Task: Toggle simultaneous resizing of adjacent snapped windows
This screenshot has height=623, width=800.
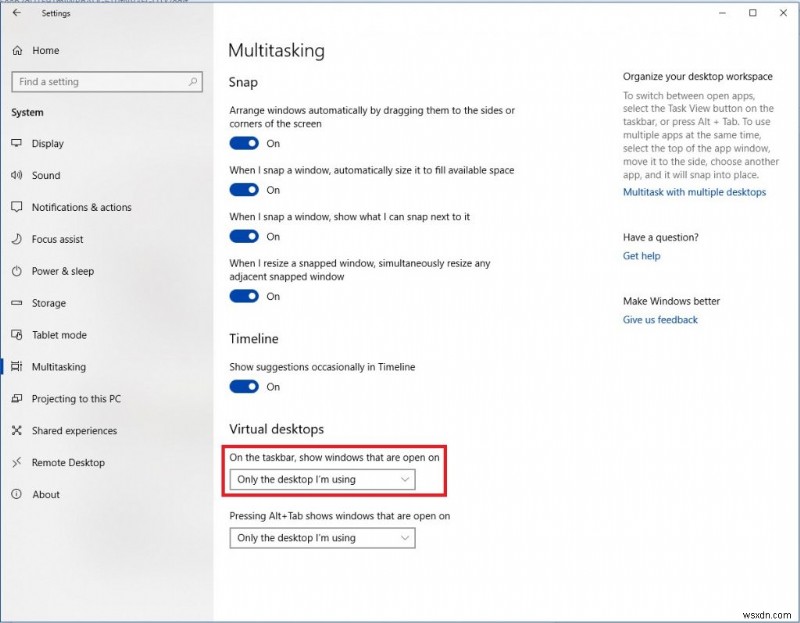Action: [x=245, y=296]
